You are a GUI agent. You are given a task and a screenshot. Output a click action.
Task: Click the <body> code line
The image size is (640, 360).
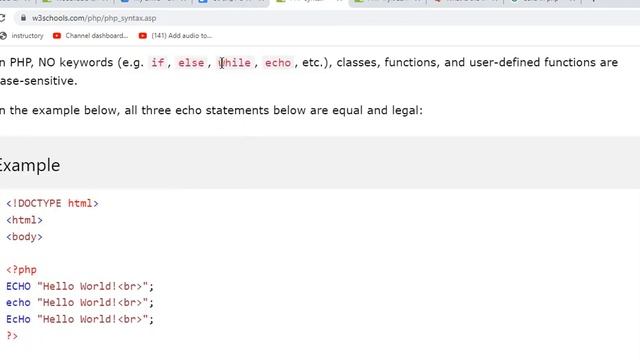pyautogui.click(x=24, y=237)
